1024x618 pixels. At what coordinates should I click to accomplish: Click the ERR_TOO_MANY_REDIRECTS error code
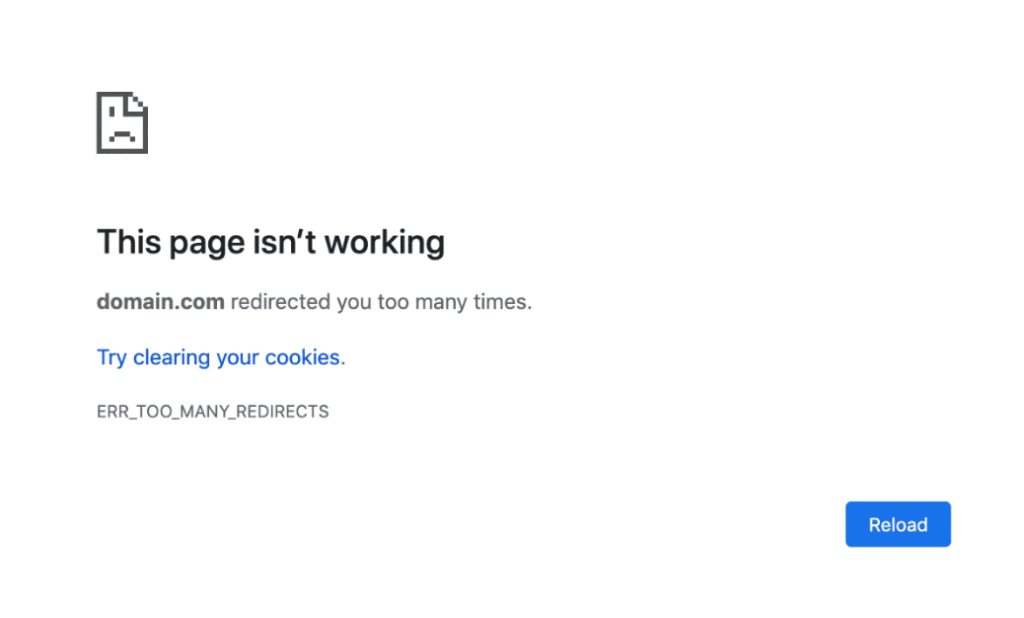coord(212,411)
